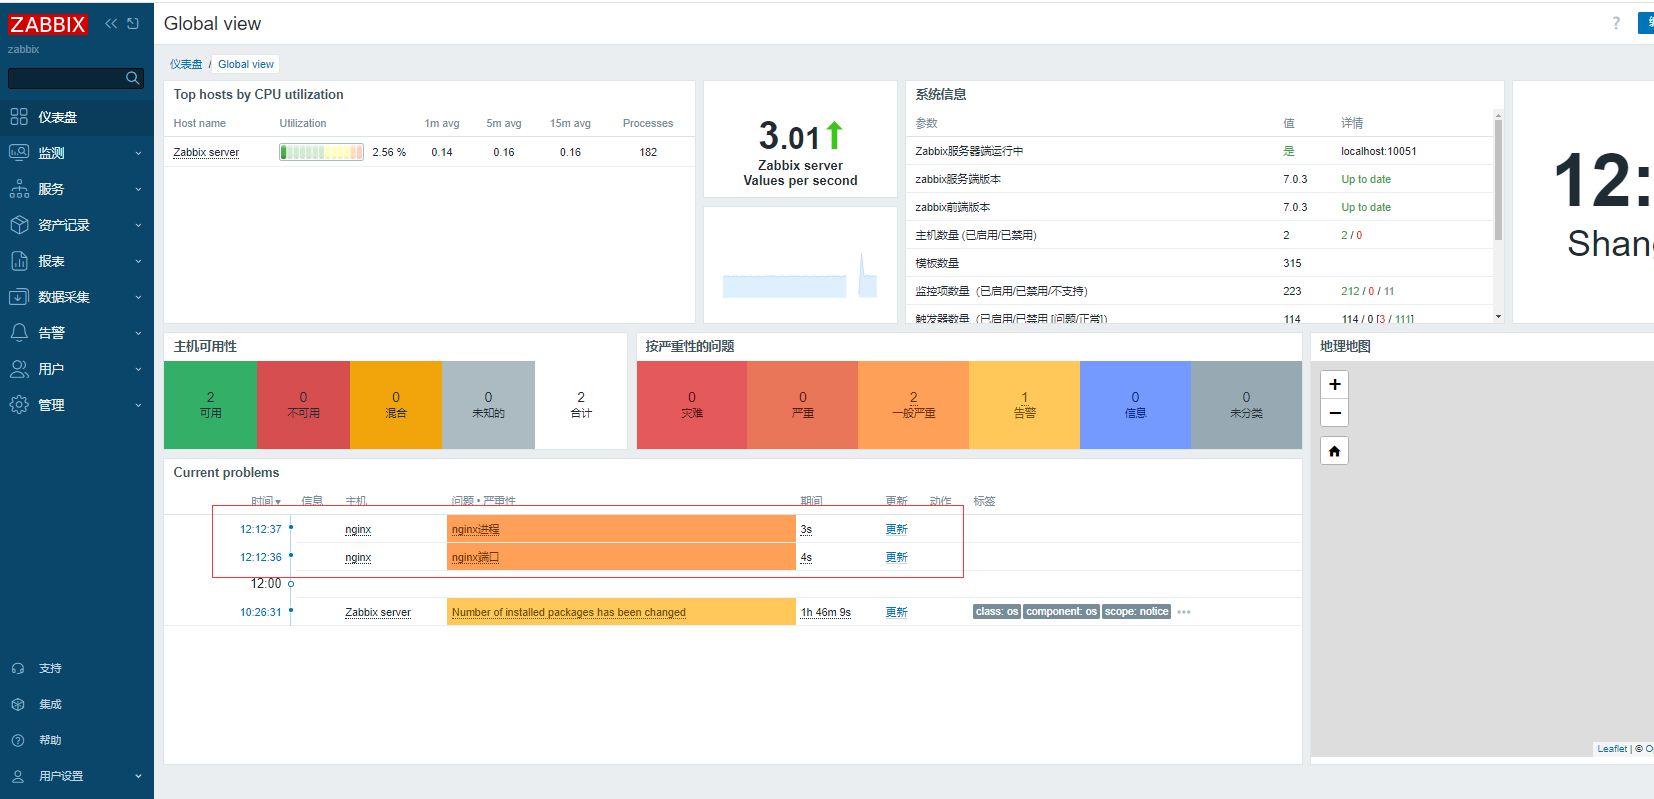The width and height of the screenshot is (1654, 799).
Task: Click the 管理 administration gear icon
Action: click(x=19, y=405)
